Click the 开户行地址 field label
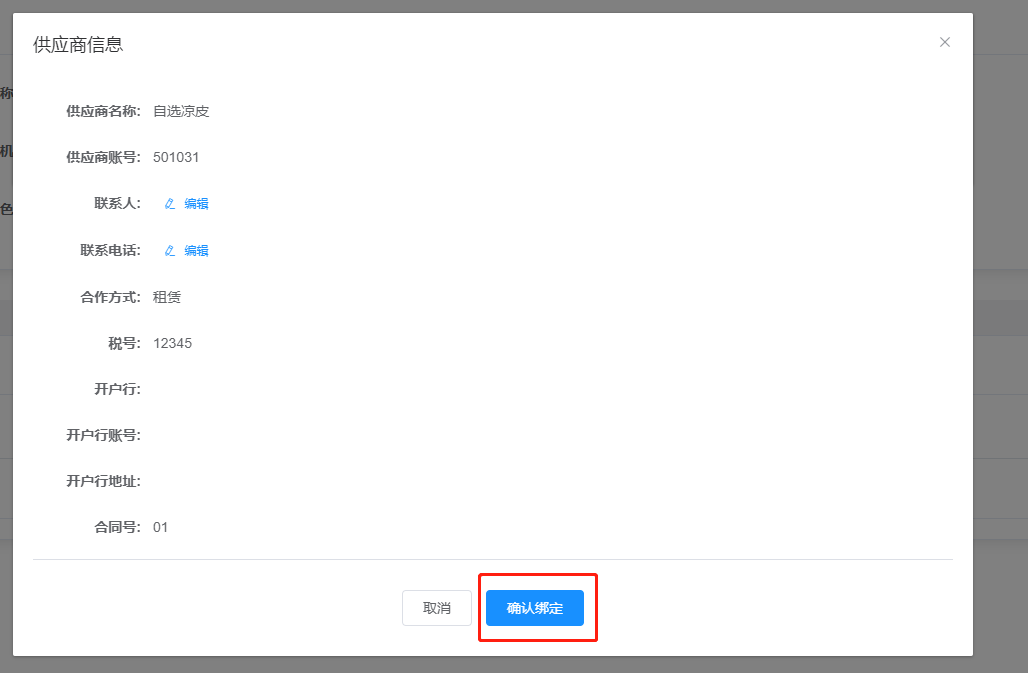Screen dimensions: 1028x673 pyautogui.click(x=103, y=482)
